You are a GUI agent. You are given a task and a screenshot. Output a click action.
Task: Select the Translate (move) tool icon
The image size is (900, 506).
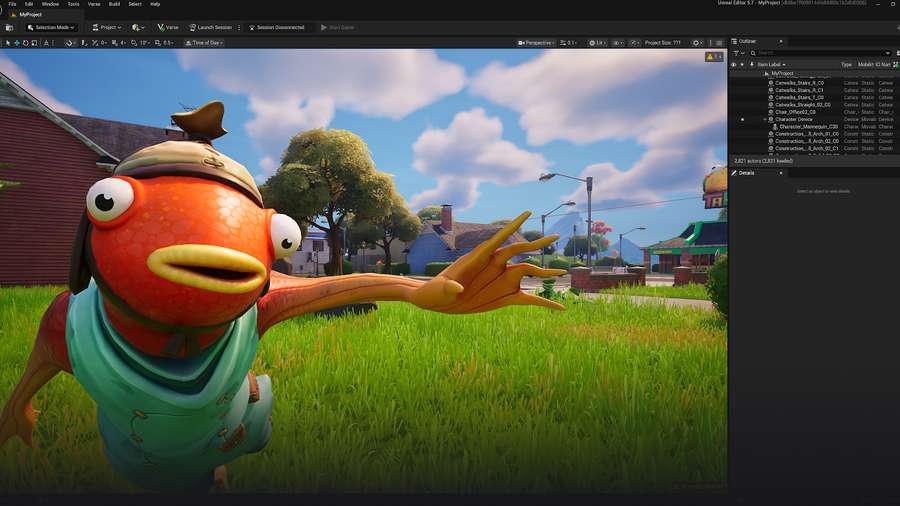(18, 43)
